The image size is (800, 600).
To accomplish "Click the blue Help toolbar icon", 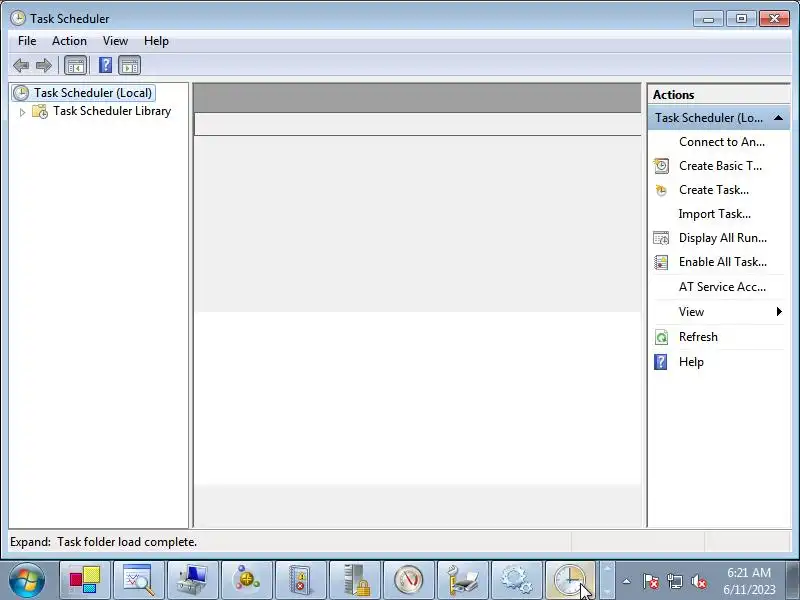I will point(105,65).
